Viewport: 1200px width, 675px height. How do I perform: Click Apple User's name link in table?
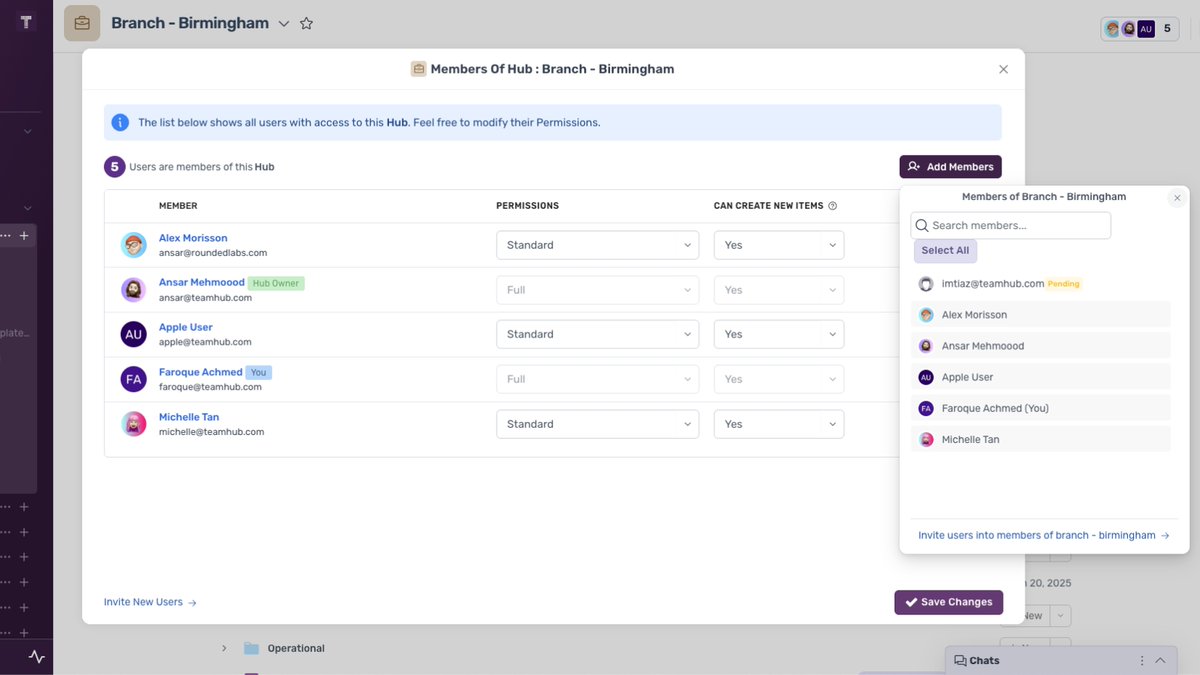tap(186, 327)
